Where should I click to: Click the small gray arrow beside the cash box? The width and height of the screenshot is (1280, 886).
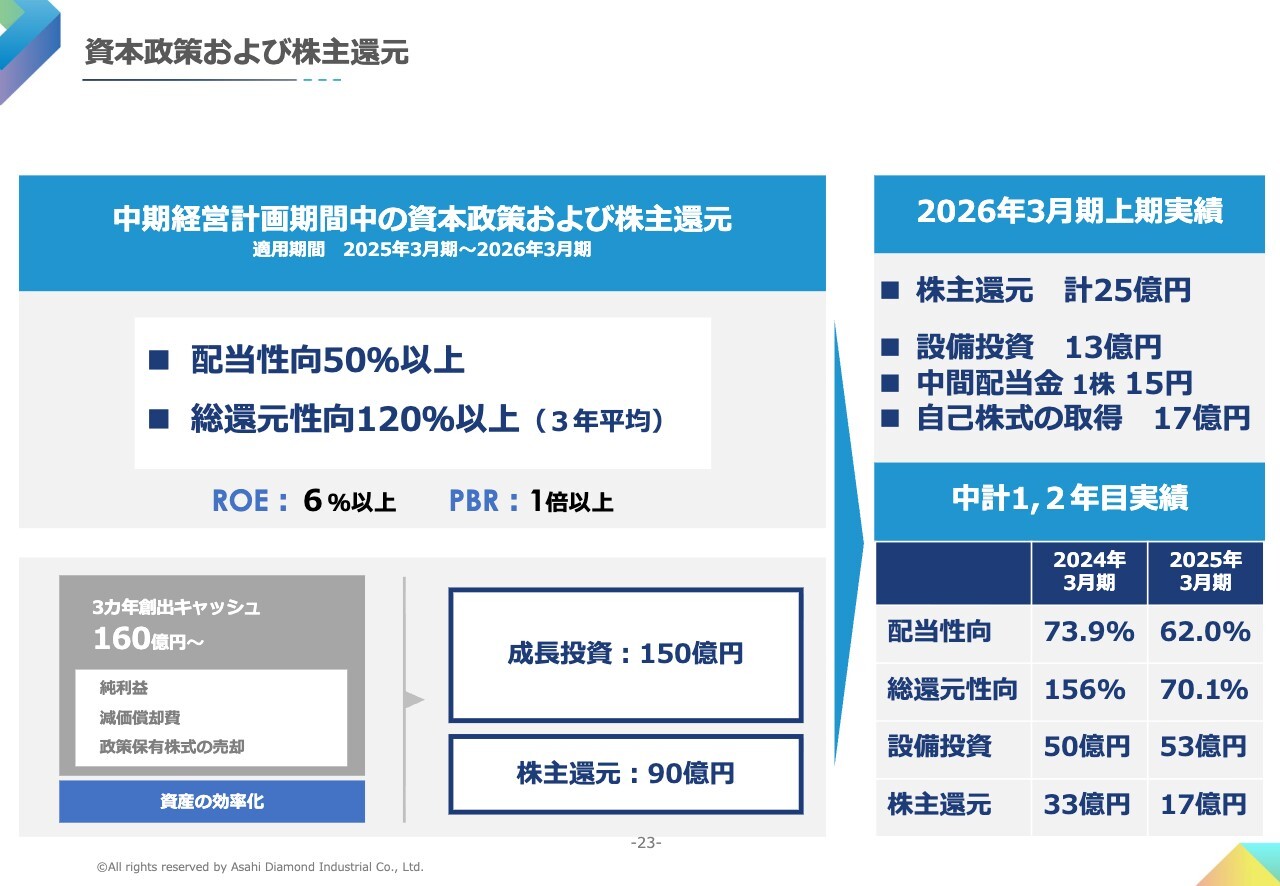click(414, 700)
